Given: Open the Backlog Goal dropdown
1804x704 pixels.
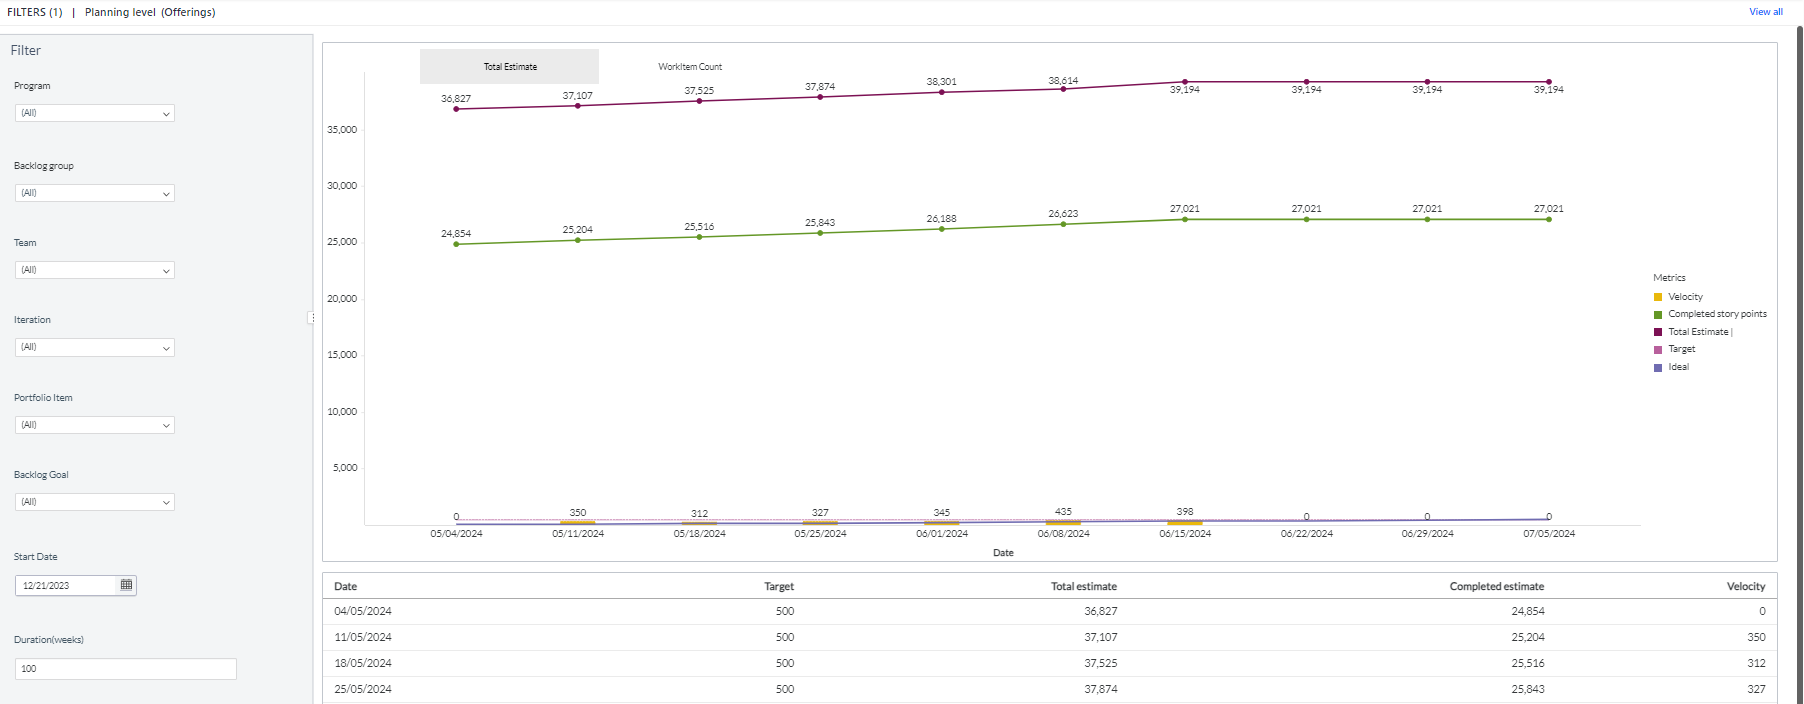Looking at the screenshot, I should point(95,502).
